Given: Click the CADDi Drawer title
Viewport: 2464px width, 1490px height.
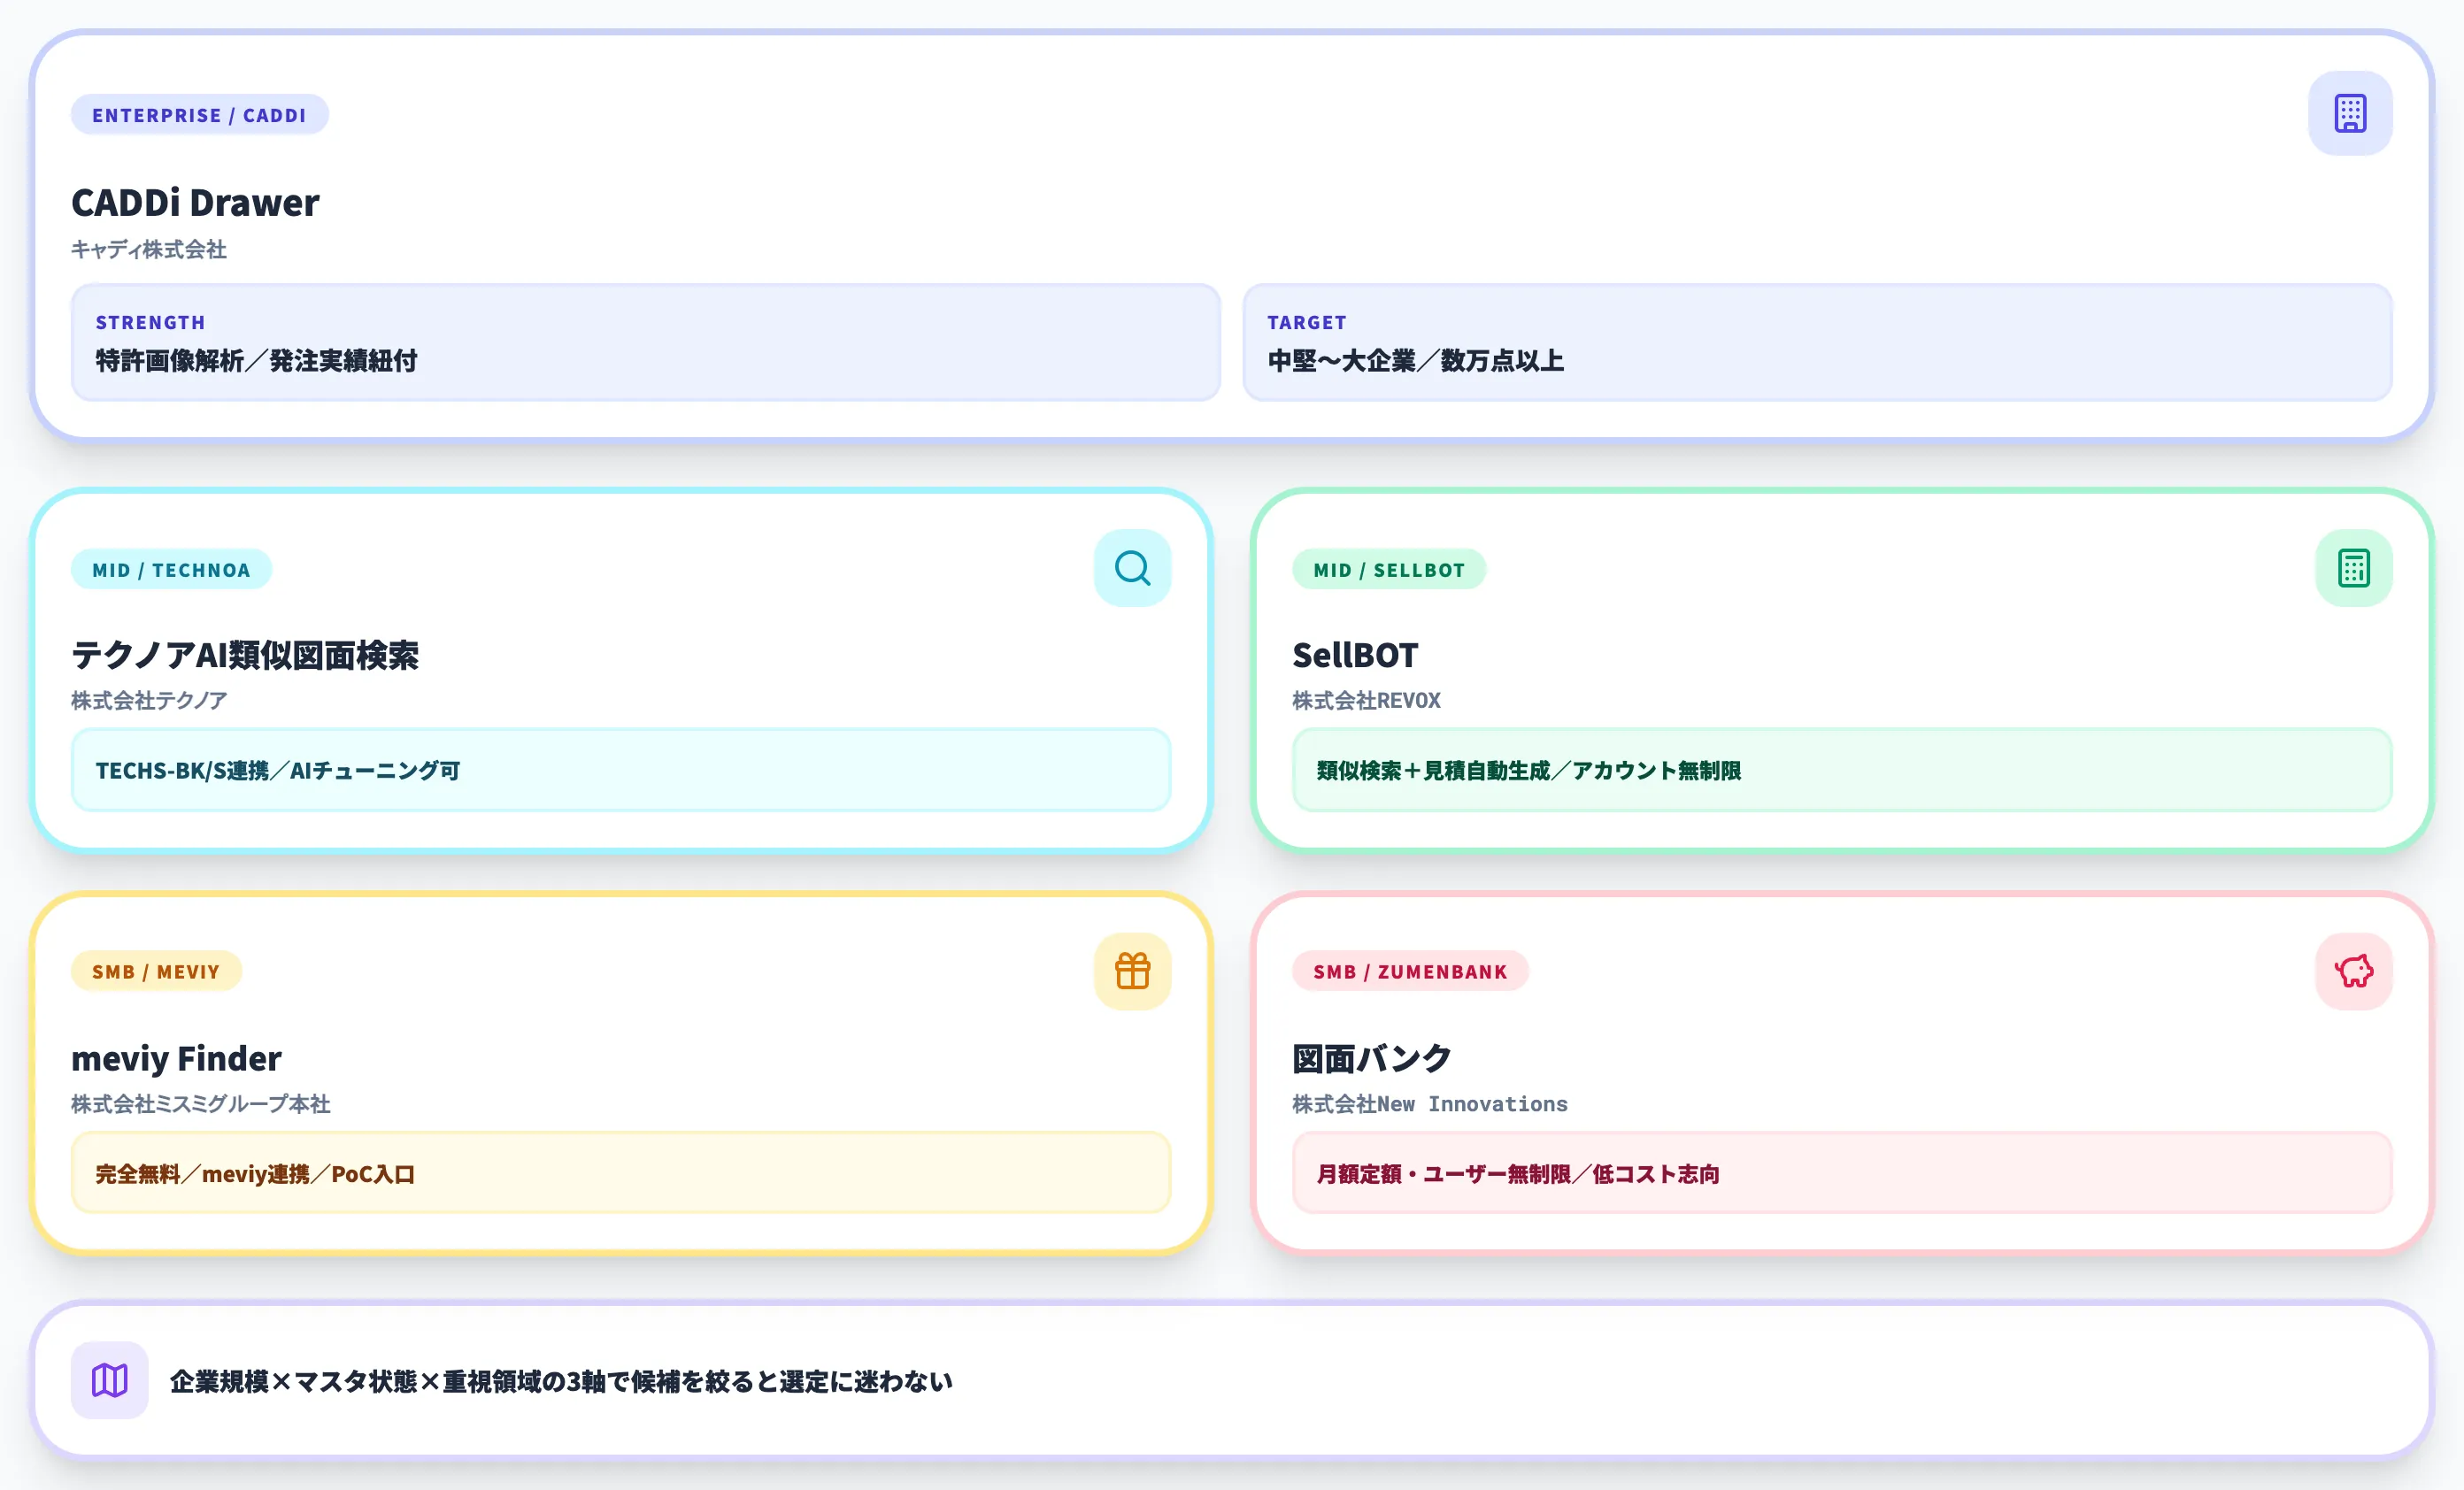Looking at the screenshot, I should coord(195,203).
